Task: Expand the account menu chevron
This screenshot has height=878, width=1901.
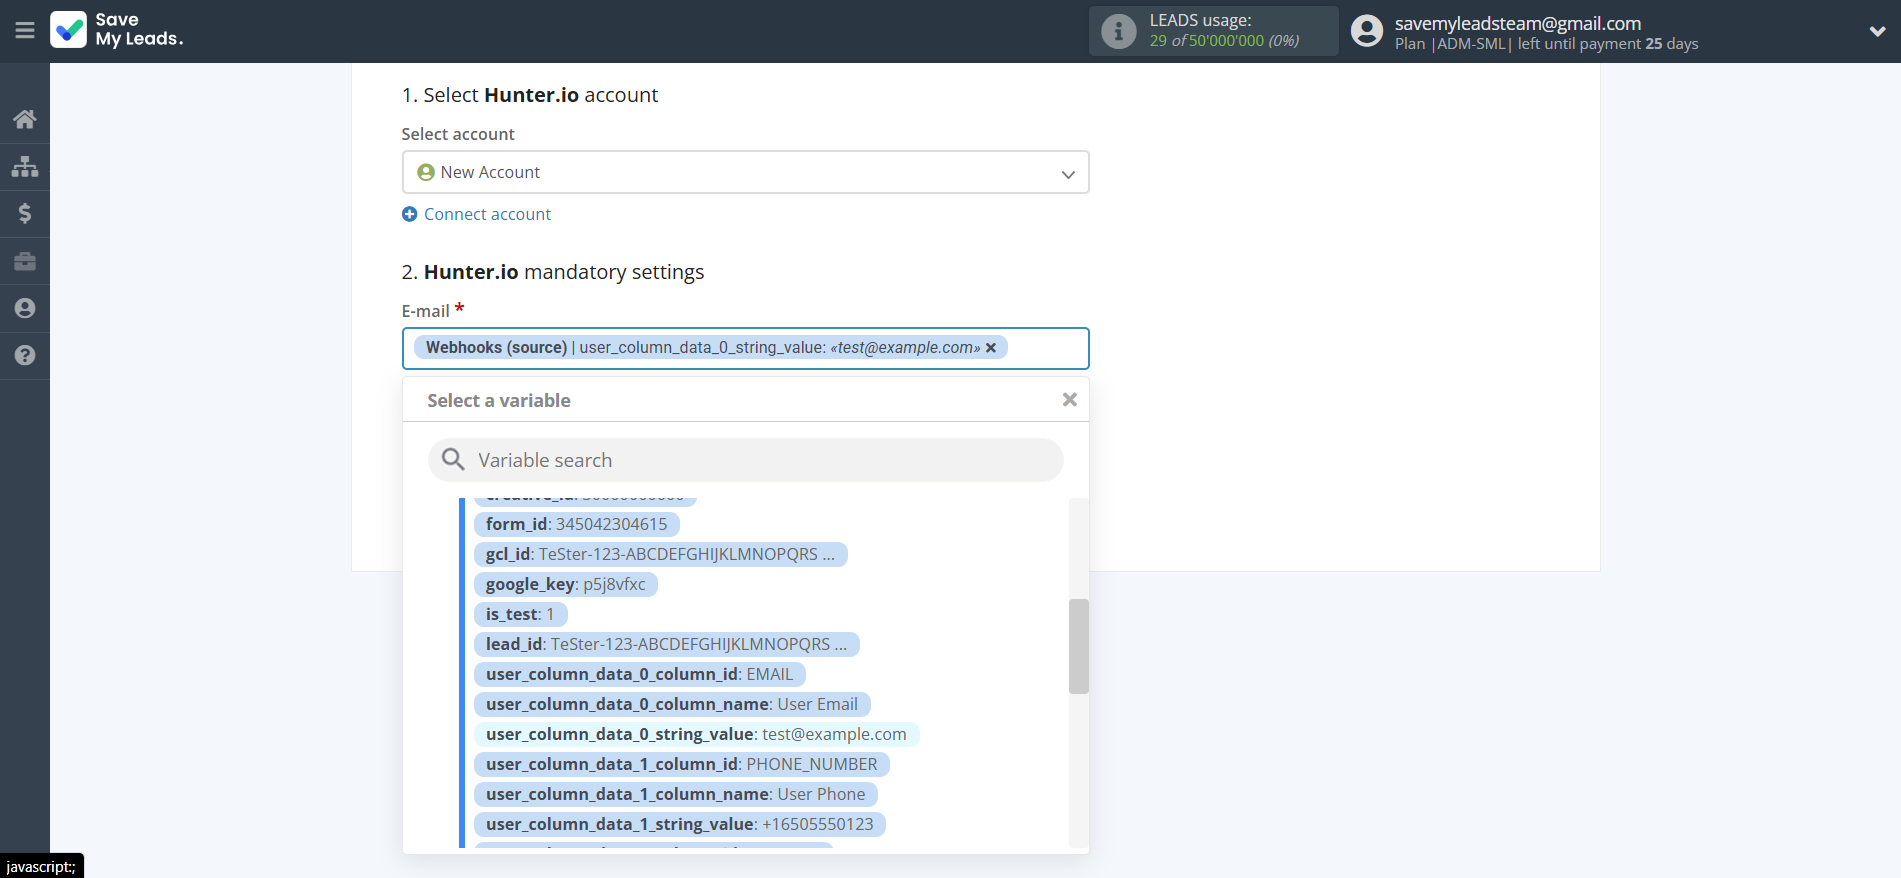Action: (x=1877, y=31)
